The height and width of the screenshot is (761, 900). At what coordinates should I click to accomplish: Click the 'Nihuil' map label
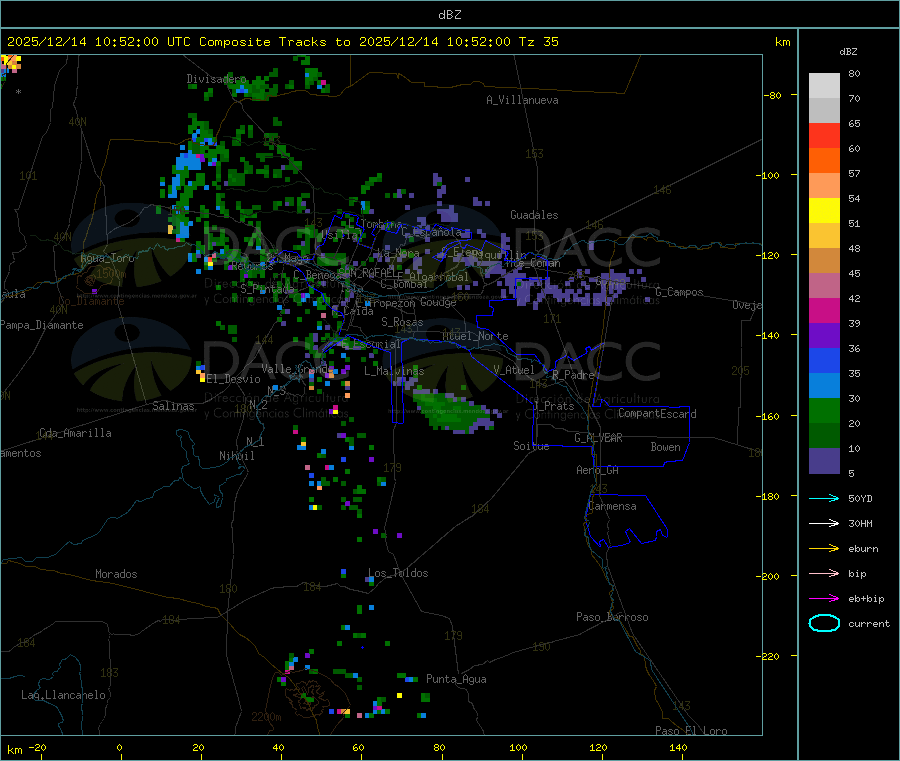click(x=237, y=456)
